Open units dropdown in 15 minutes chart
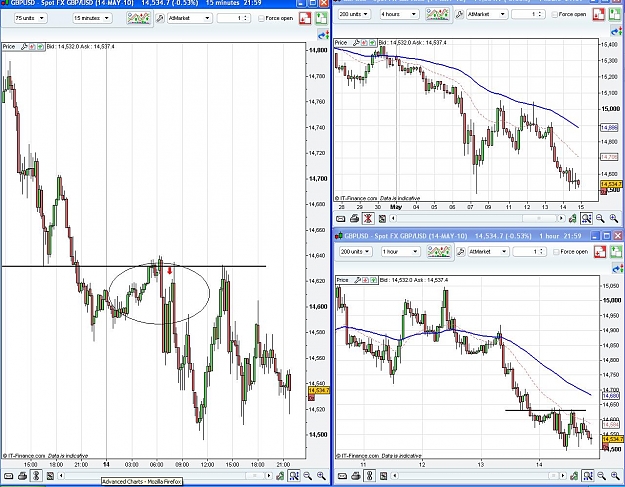Viewport: 625px width, 487px height. (31, 18)
